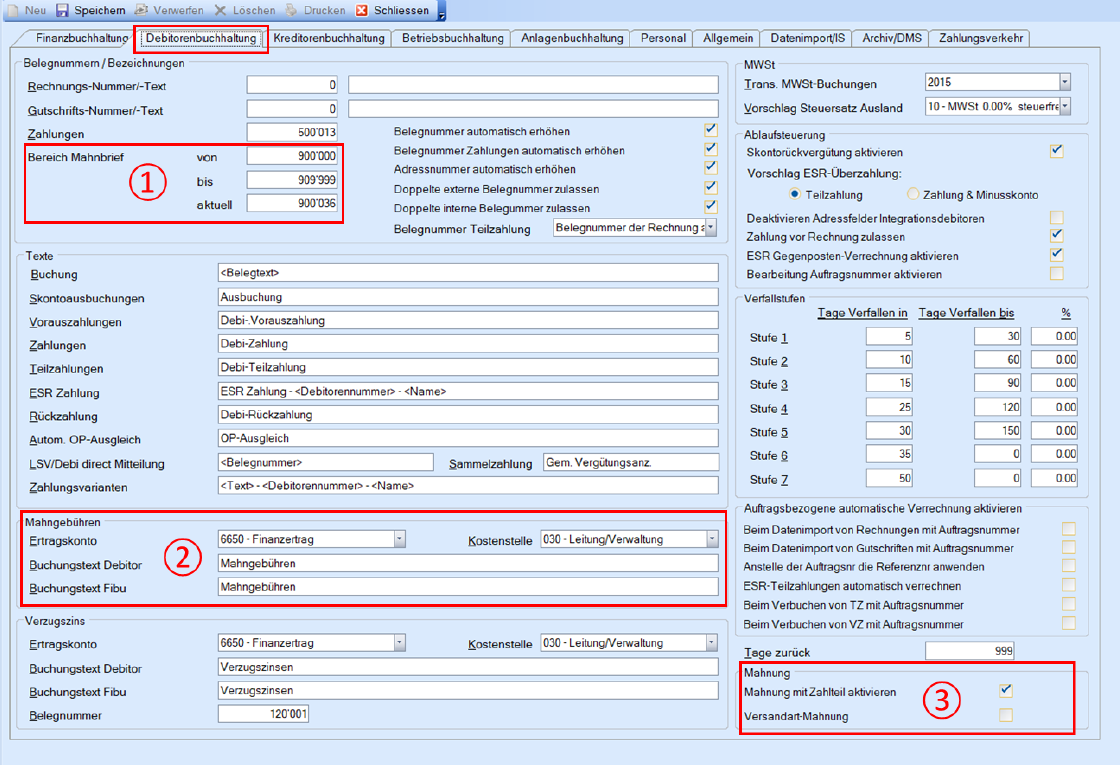Untick Mahnung mit Zahlteil aktivieren
Viewport: 1120px width, 765px height.
click(1006, 690)
